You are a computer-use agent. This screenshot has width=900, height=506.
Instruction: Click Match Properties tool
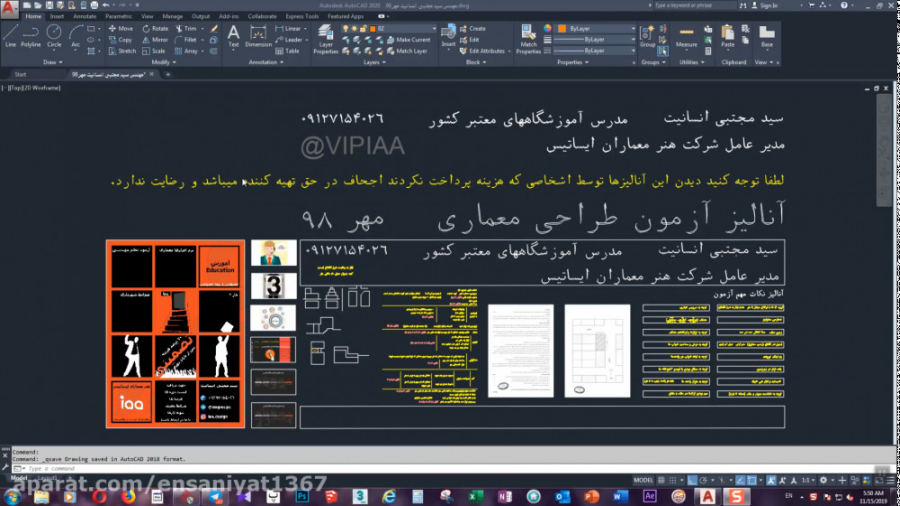tap(528, 39)
